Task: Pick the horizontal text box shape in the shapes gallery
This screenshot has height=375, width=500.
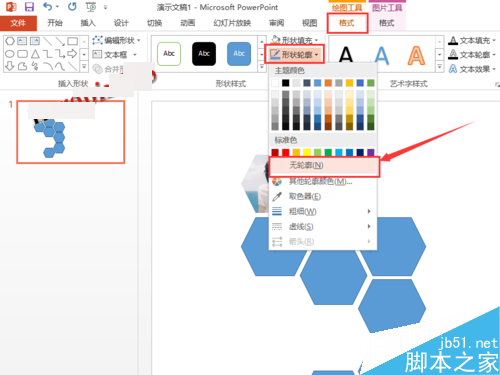Action: pos(22,41)
